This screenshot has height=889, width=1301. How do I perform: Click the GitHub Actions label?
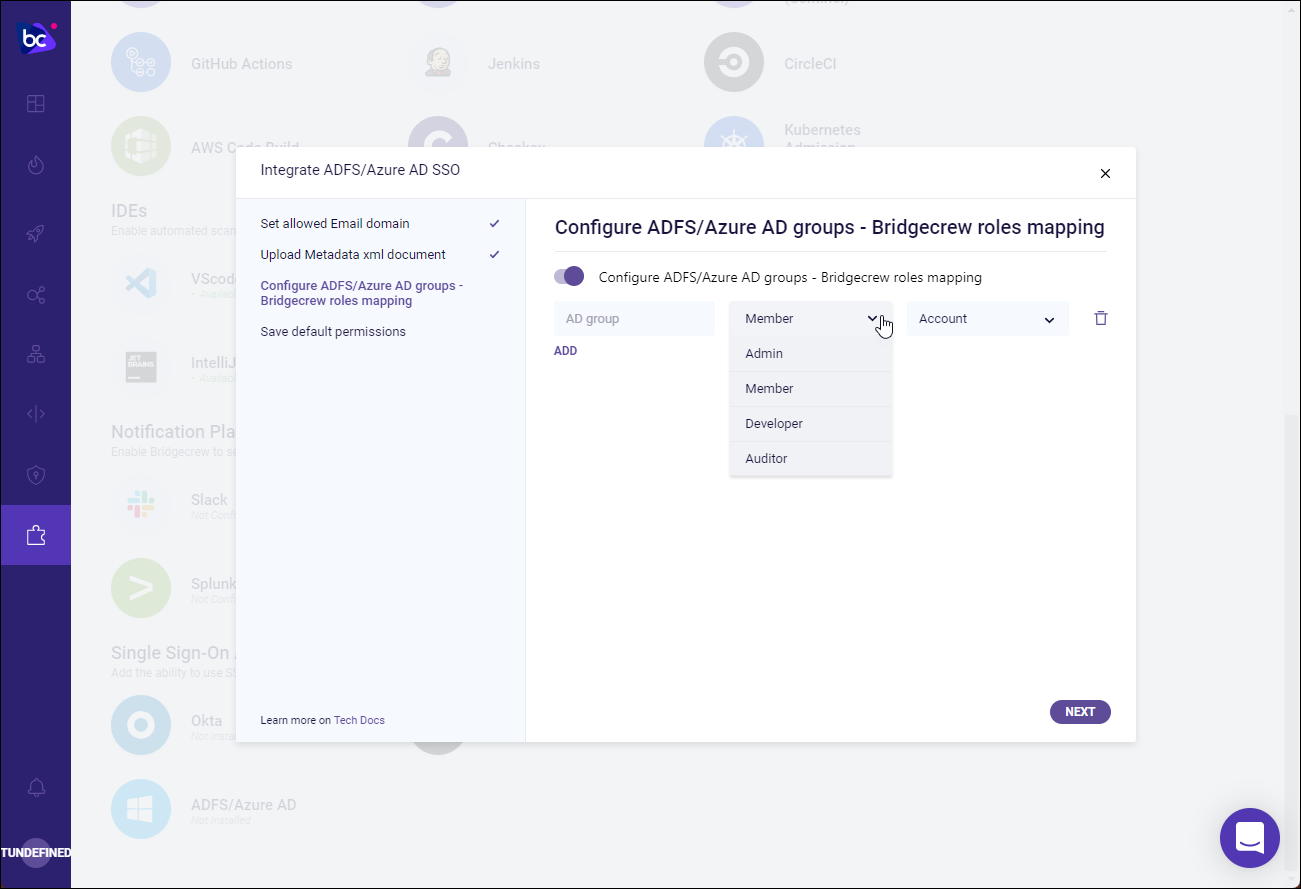pyautogui.click(x=242, y=64)
